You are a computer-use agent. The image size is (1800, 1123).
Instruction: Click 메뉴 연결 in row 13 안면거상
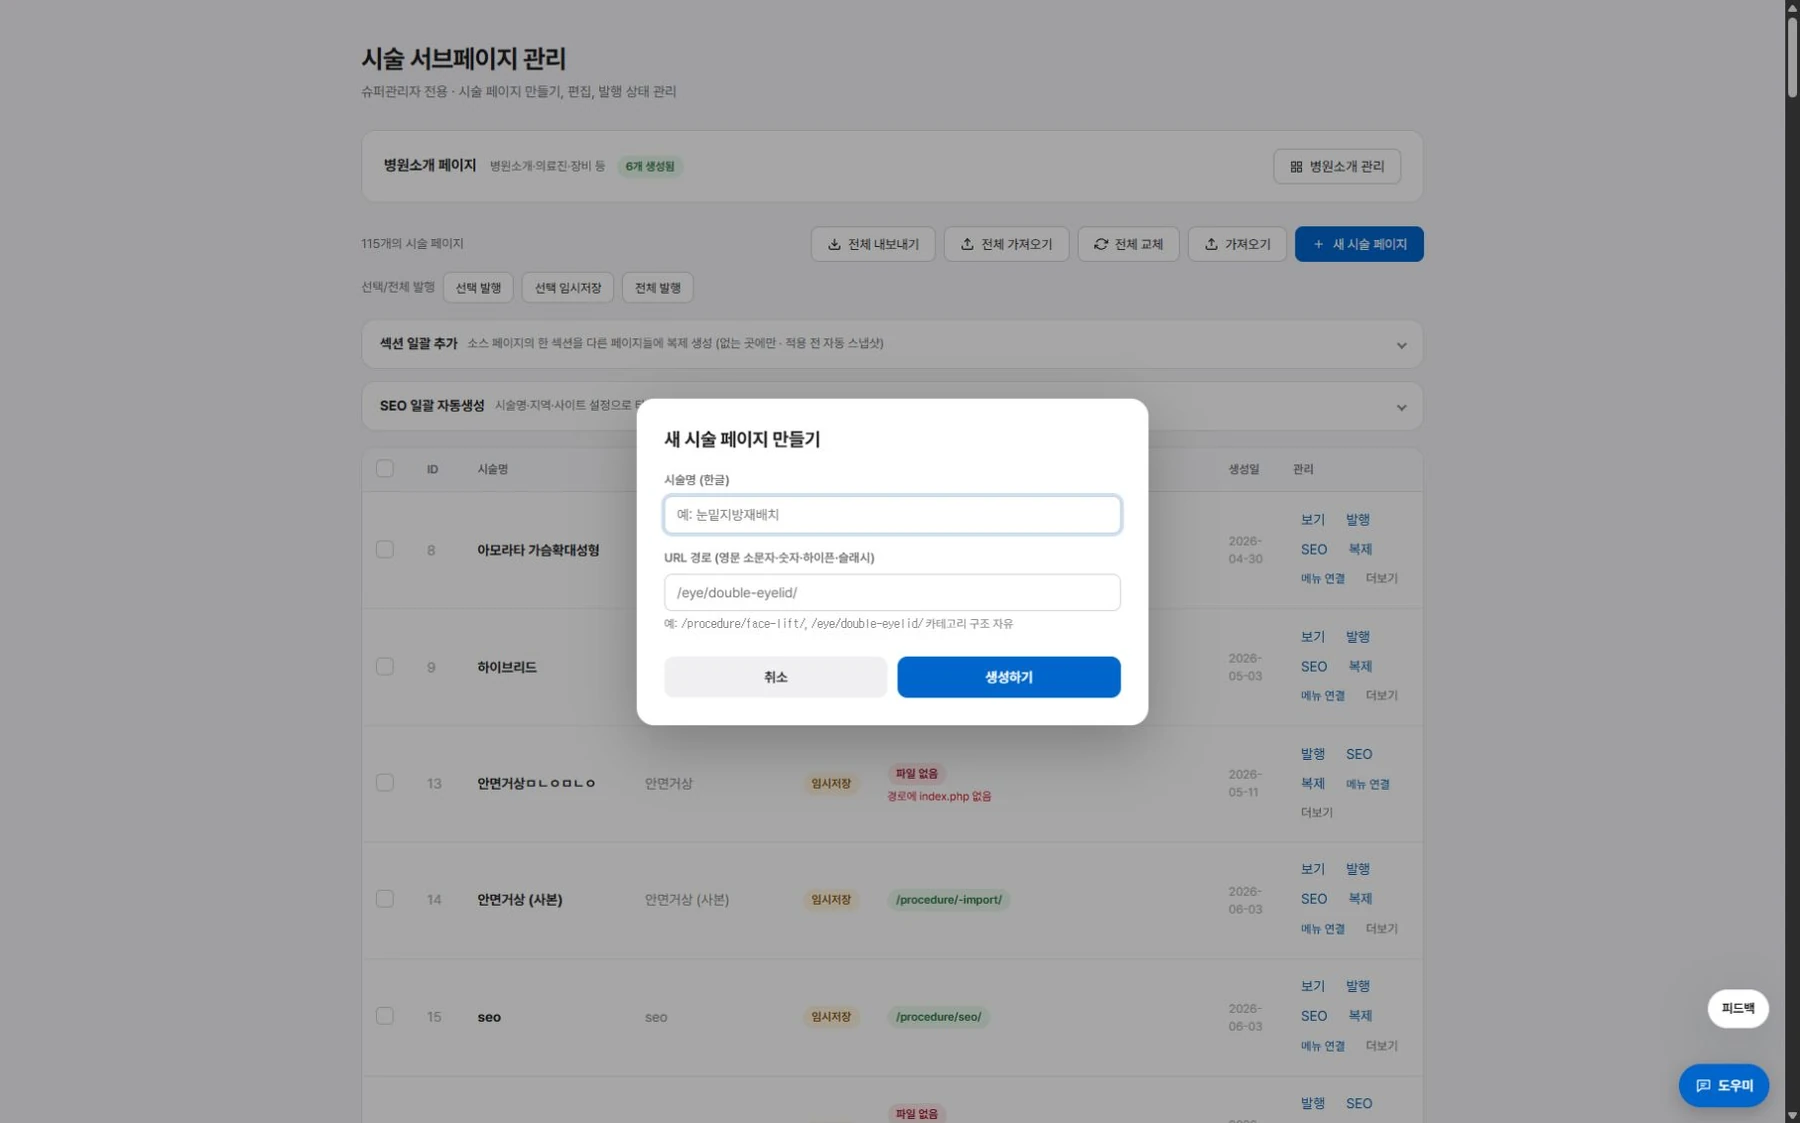[1367, 784]
